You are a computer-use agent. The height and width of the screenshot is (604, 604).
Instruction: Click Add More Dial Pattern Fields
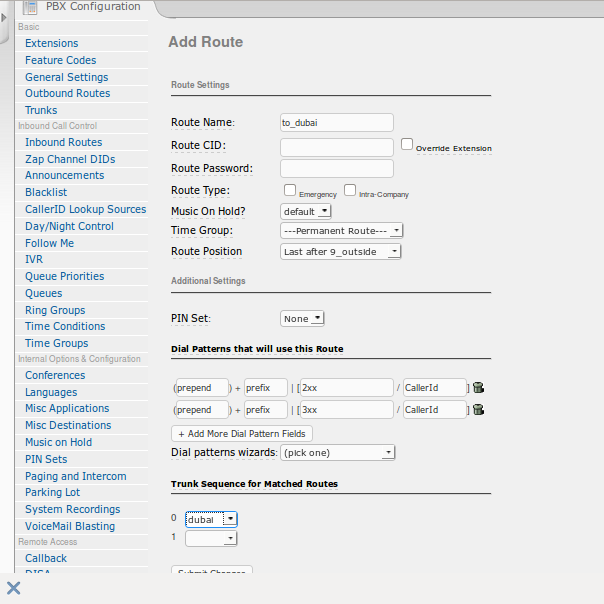click(x=242, y=434)
